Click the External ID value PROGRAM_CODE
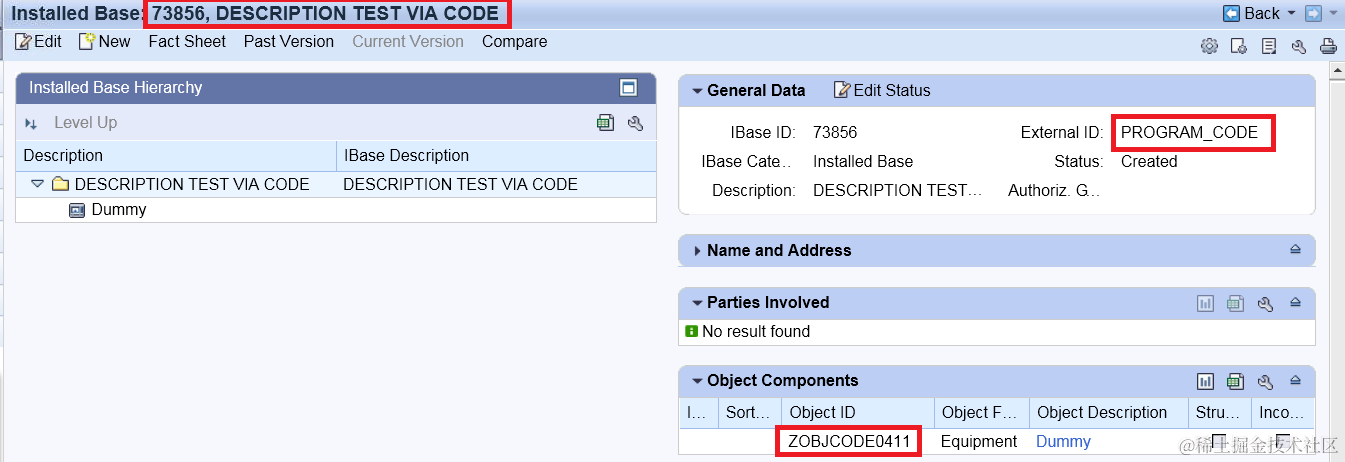The width and height of the screenshot is (1345, 462). tap(1189, 132)
